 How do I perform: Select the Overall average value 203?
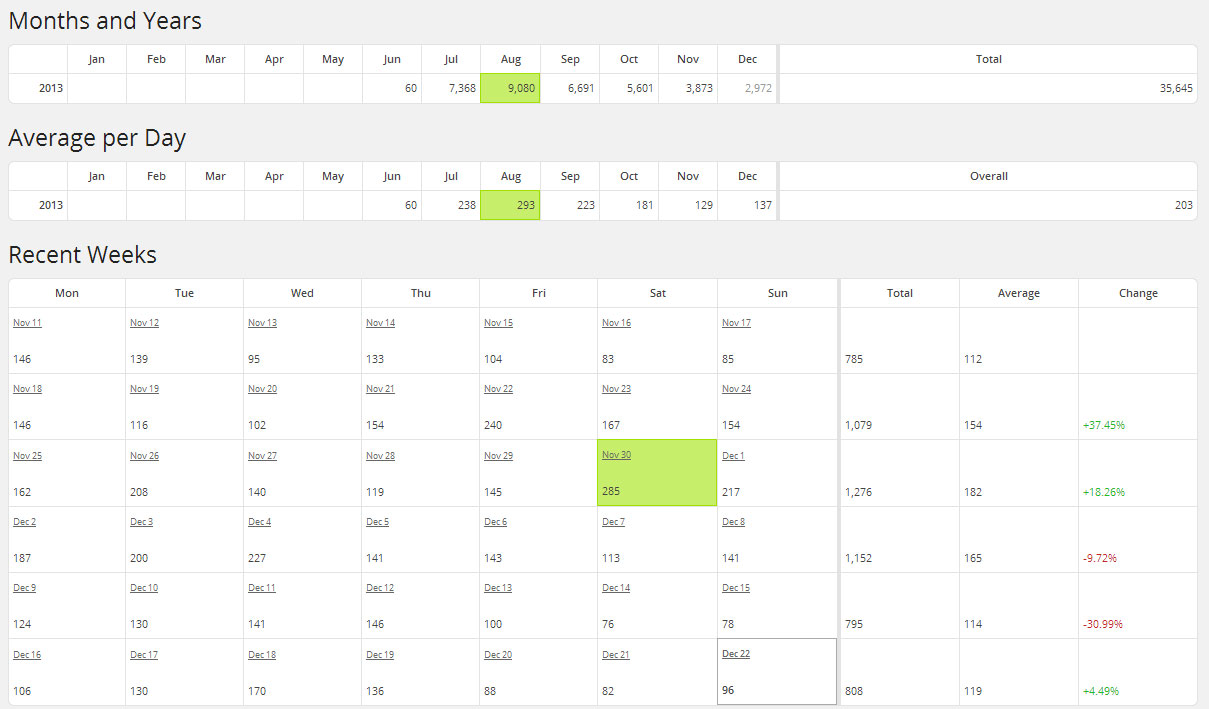click(1183, 205)
